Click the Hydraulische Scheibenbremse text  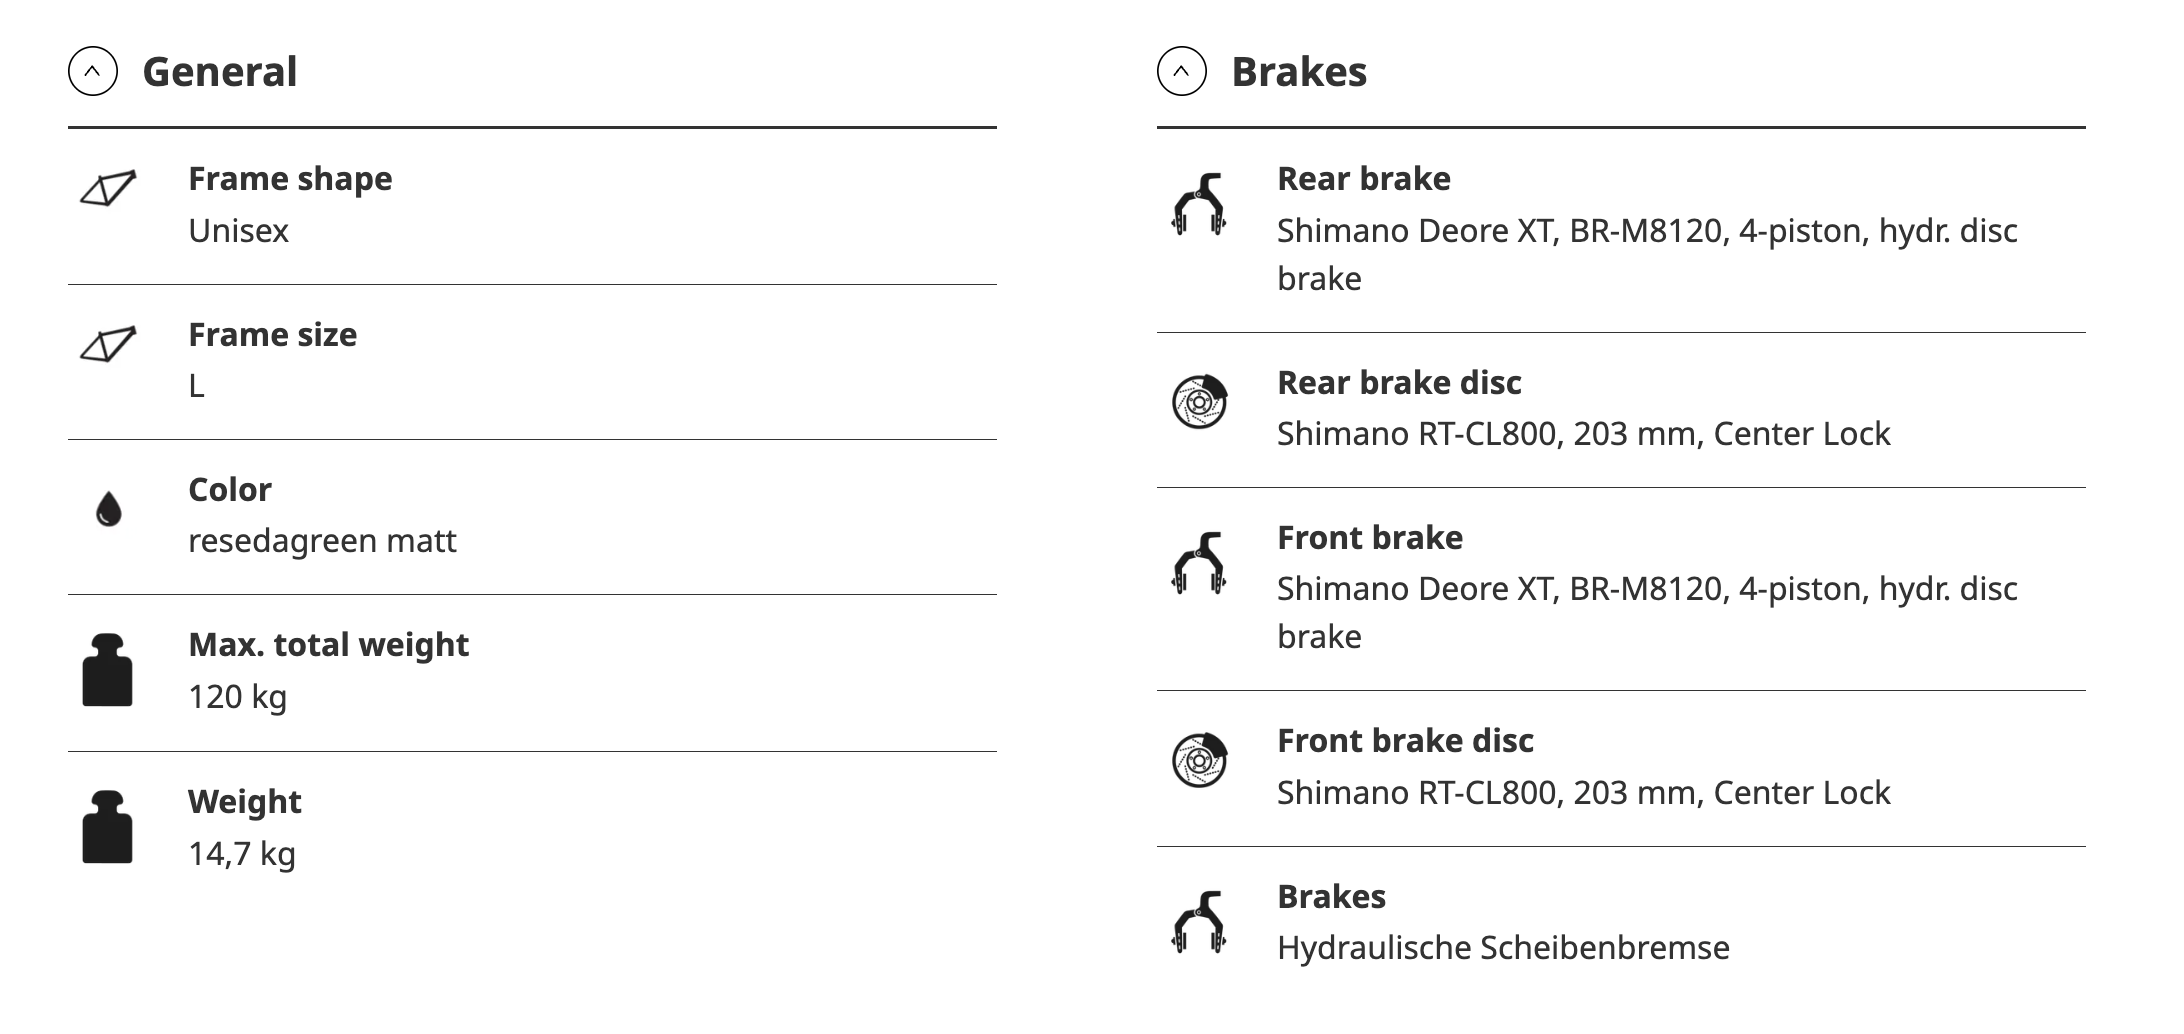click(x=1502, y=948)
